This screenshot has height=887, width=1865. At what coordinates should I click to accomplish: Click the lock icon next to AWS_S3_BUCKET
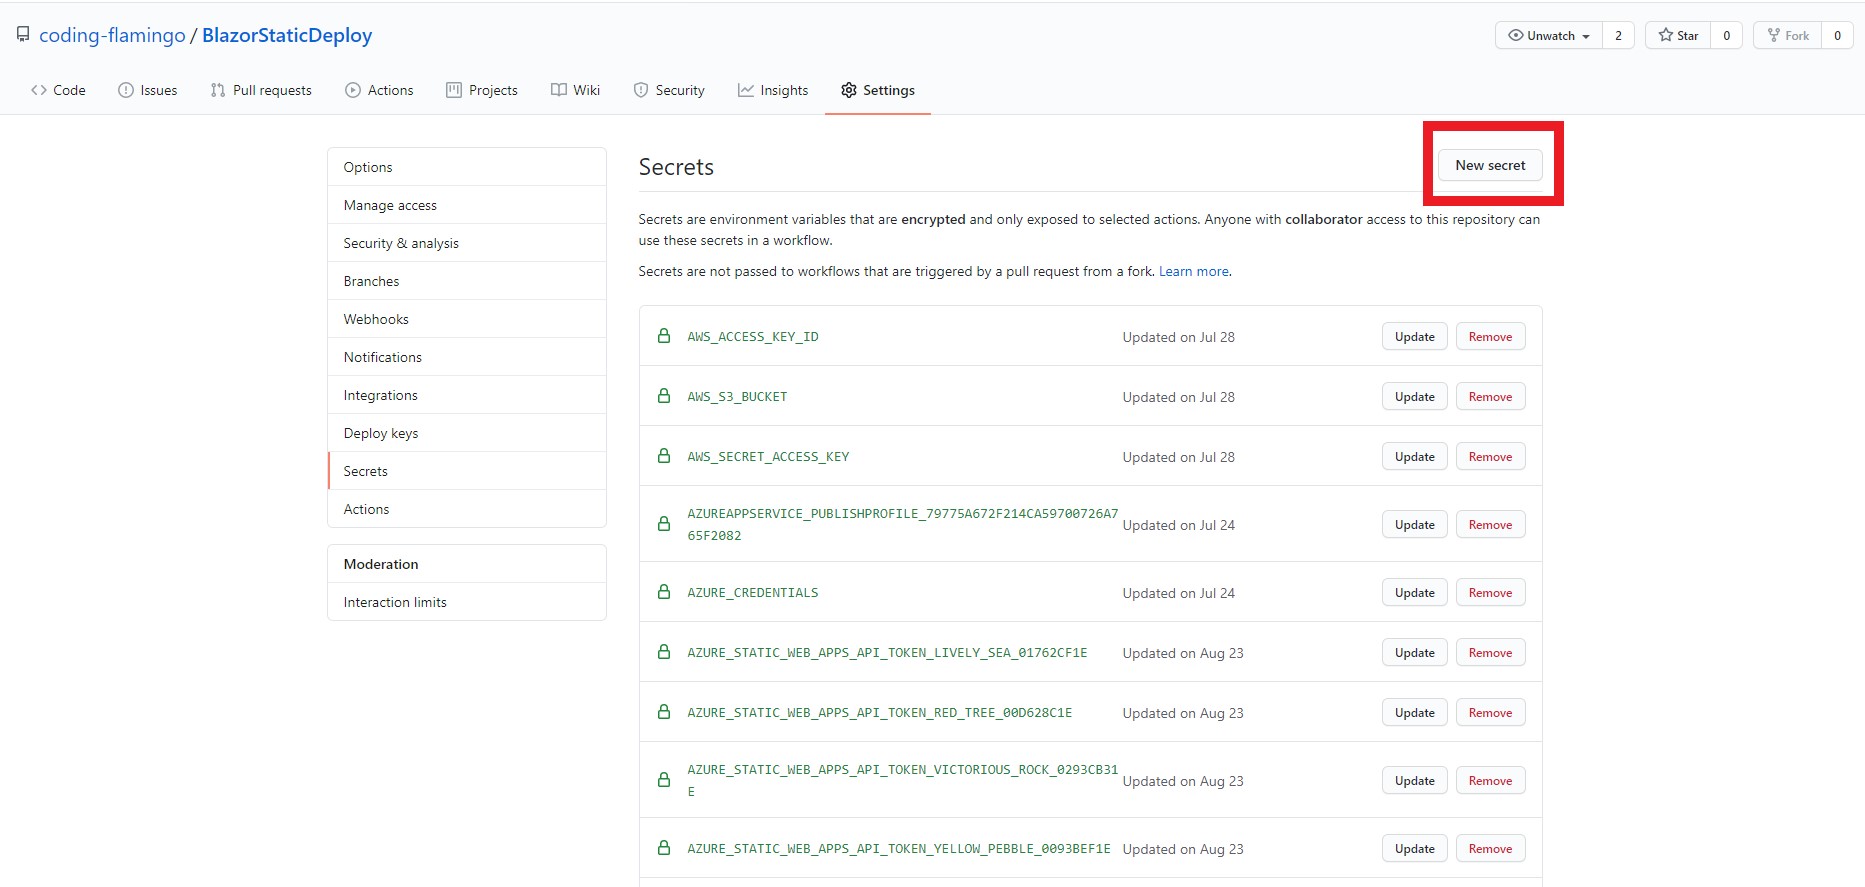[664, 396]
